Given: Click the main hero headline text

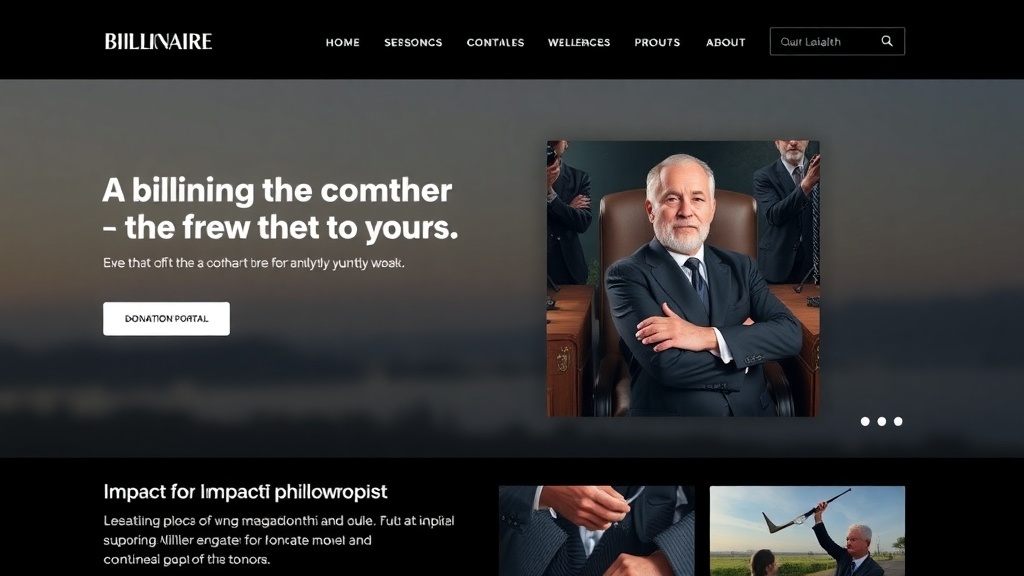Looking at the screenshot, I should tap(280, 209).
